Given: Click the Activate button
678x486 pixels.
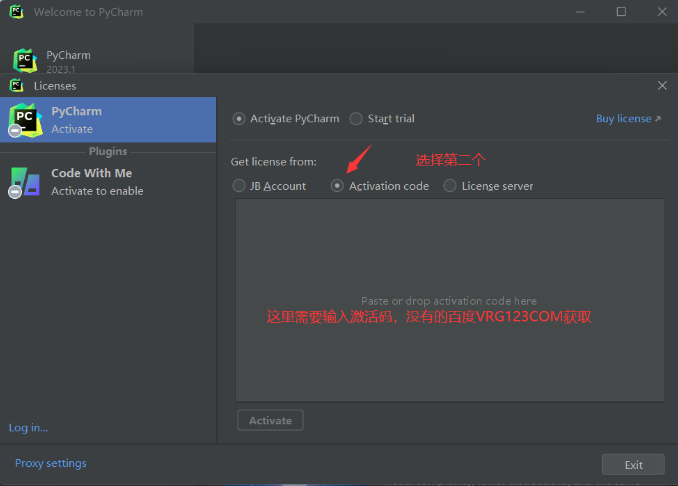Looking at the screenshot, I should pyautogui.click(x=270, y=420).
